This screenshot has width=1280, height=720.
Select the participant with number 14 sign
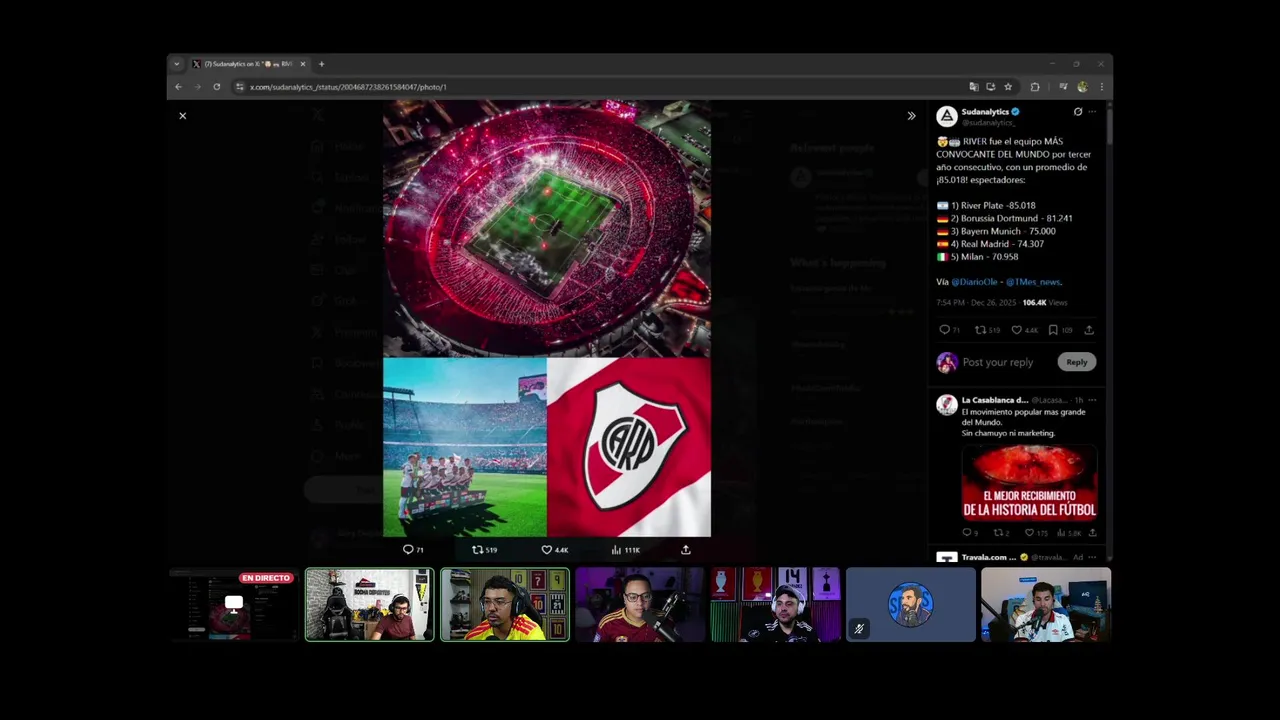click(775, 605)
